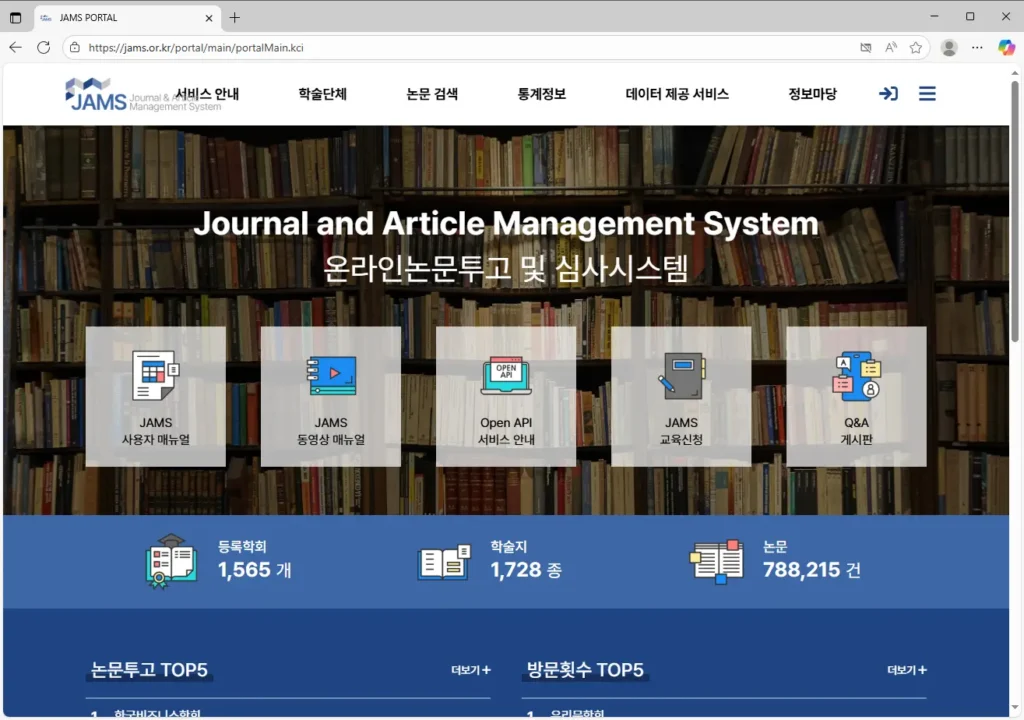This screenshot has height=720, width=1024.
Task: Open the 서비스 안내 menu
Action: click(207, 94)
